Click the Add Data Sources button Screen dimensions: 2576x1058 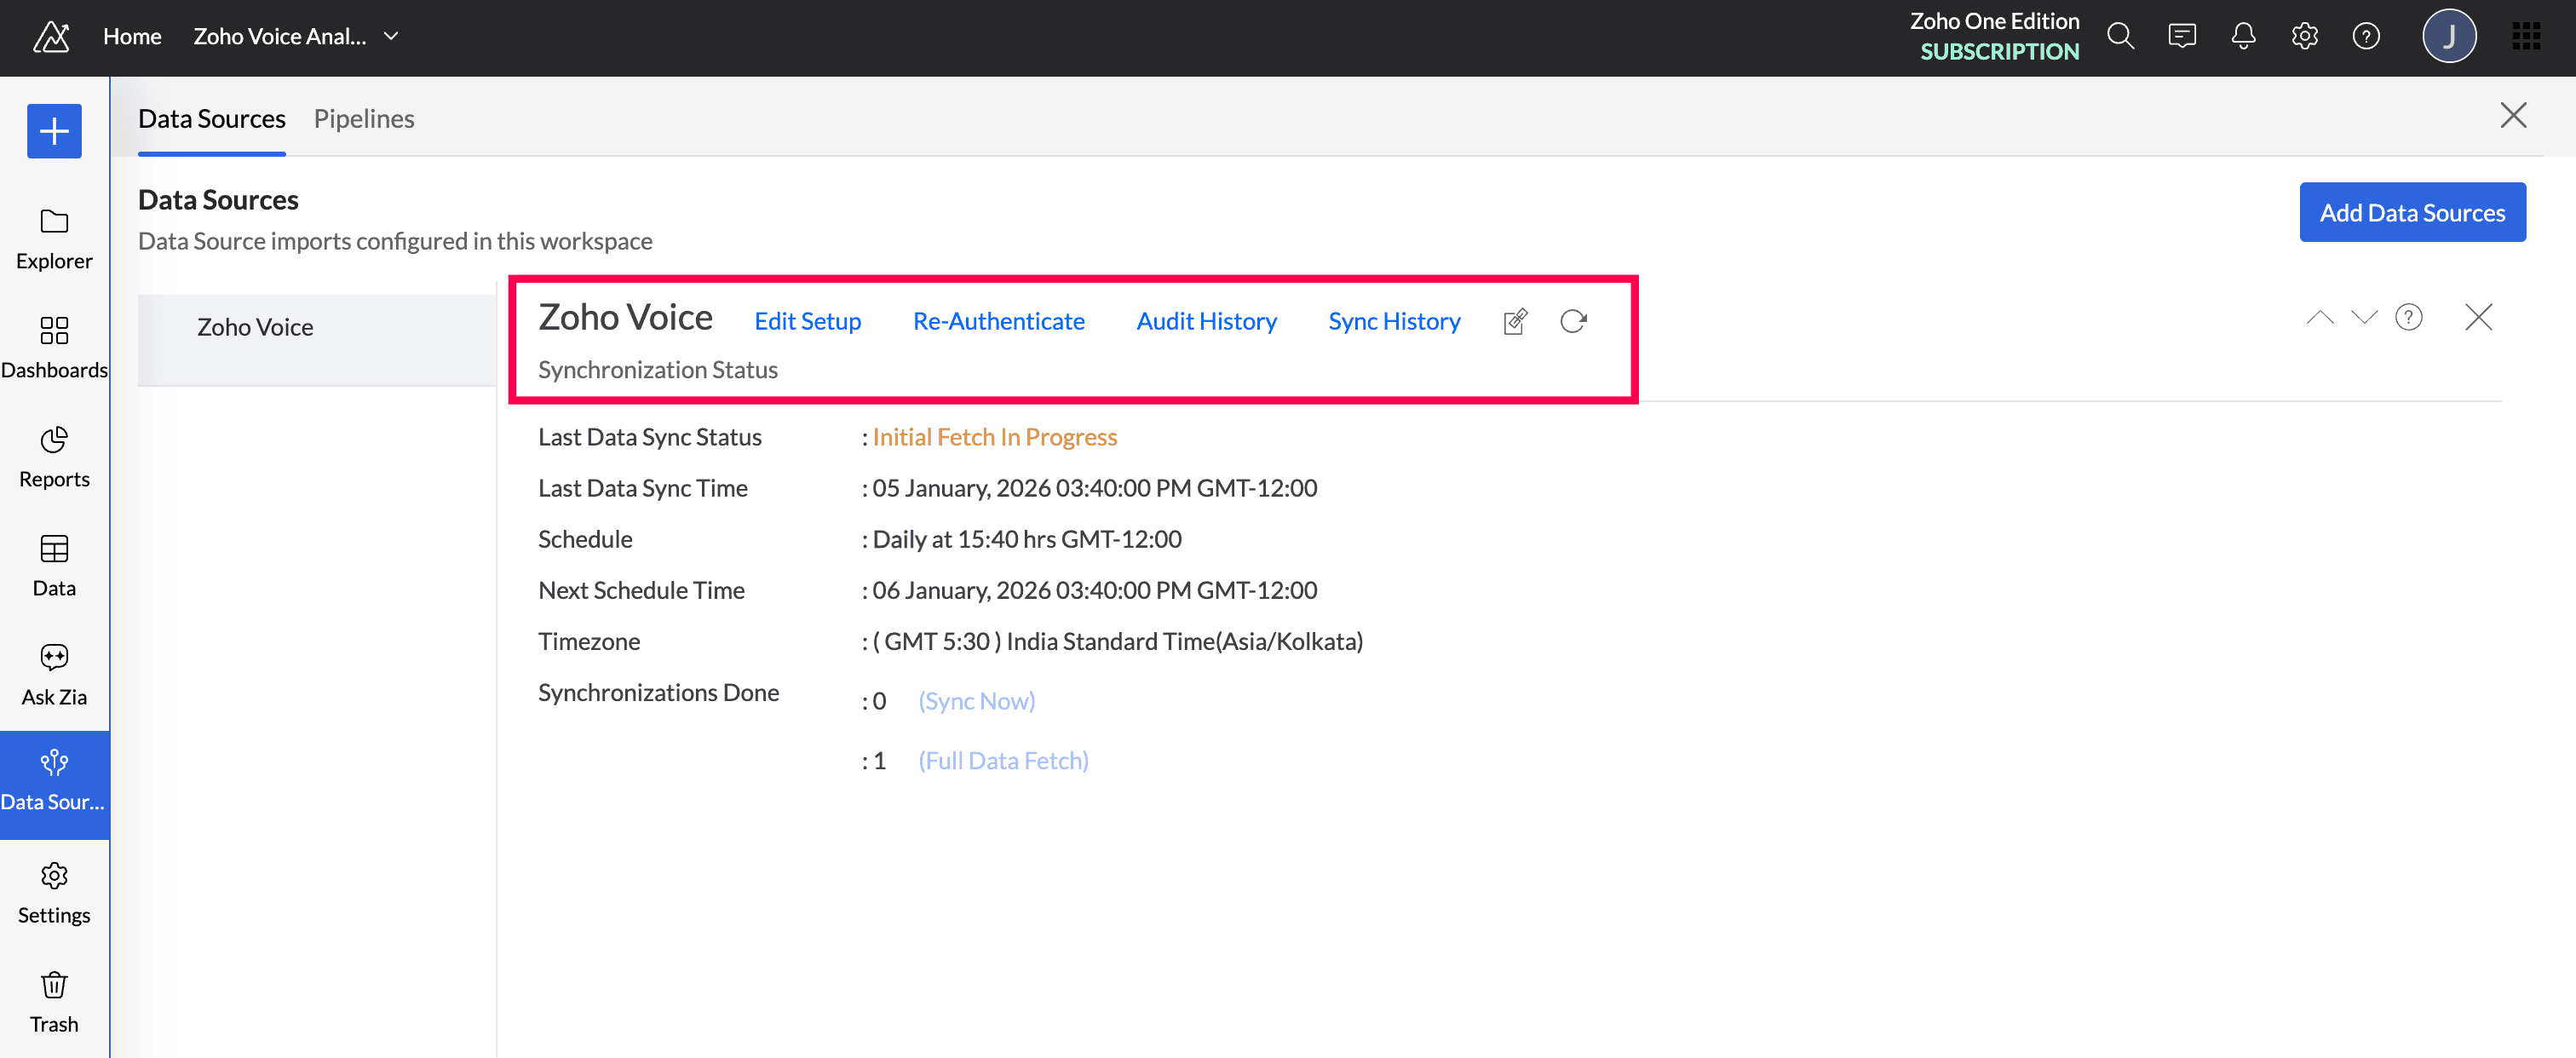(x=2411, y=212)
